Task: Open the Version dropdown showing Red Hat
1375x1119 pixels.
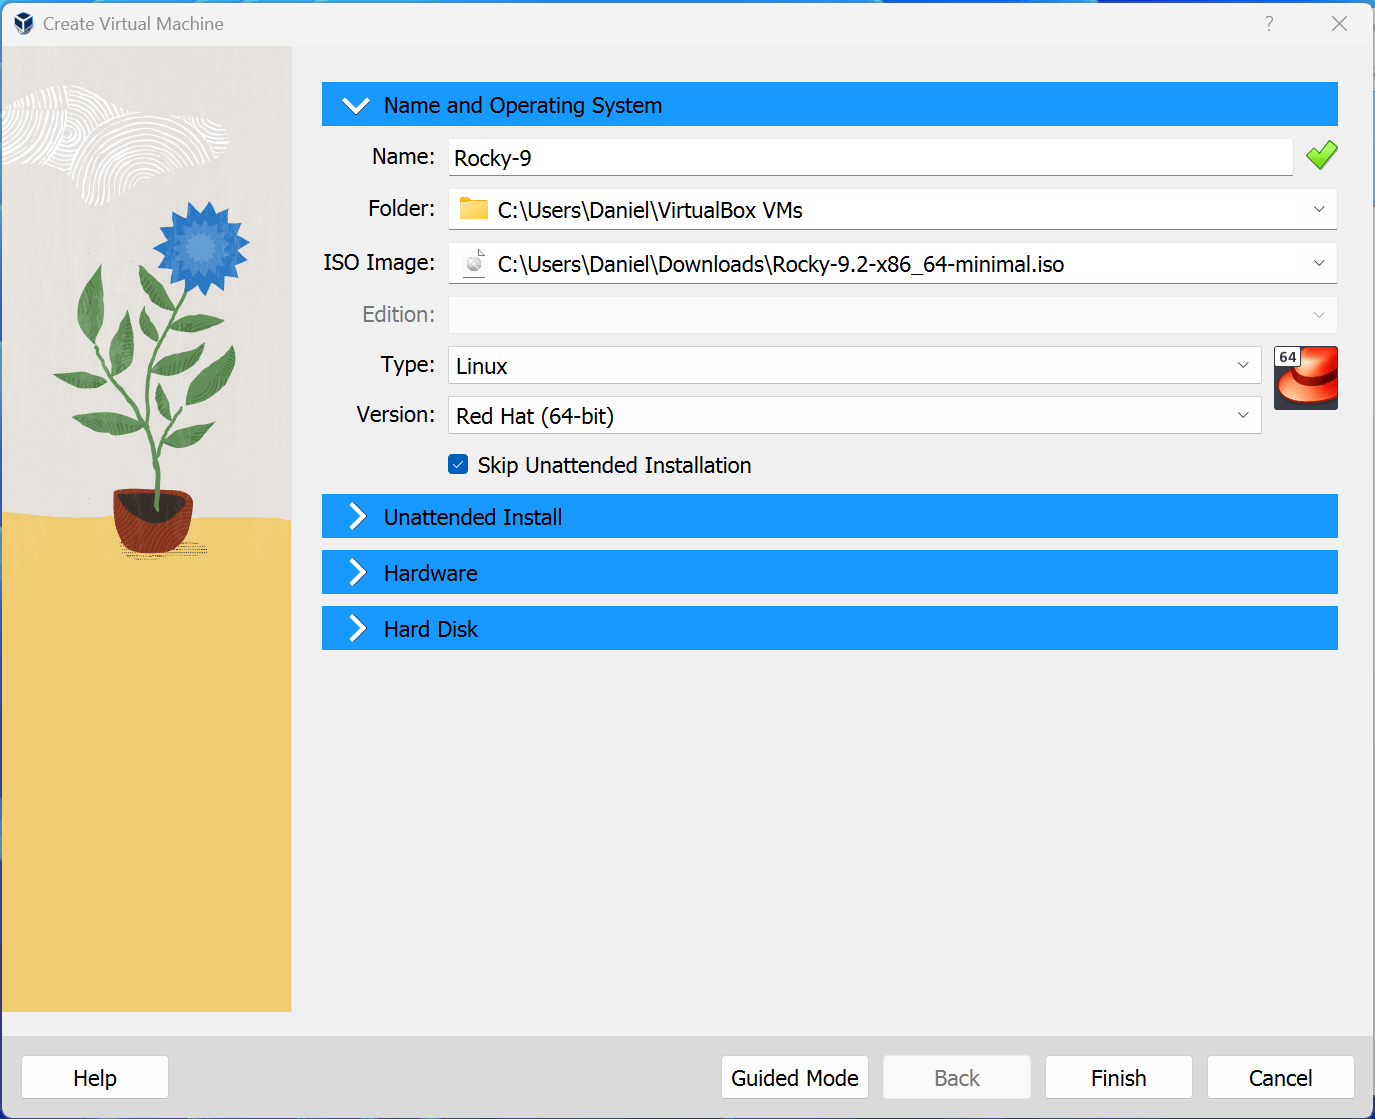Action: pos(854,415)
